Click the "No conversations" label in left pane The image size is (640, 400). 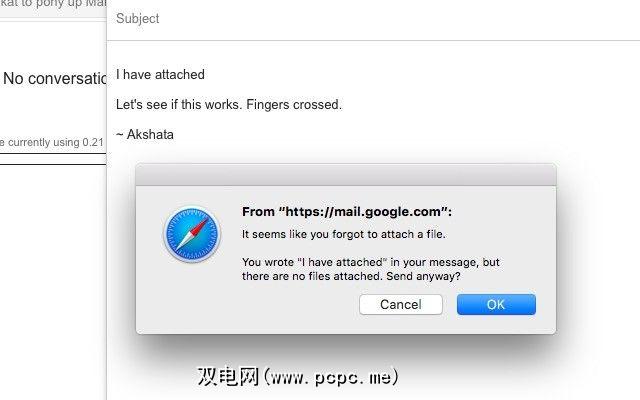(54, 78)
